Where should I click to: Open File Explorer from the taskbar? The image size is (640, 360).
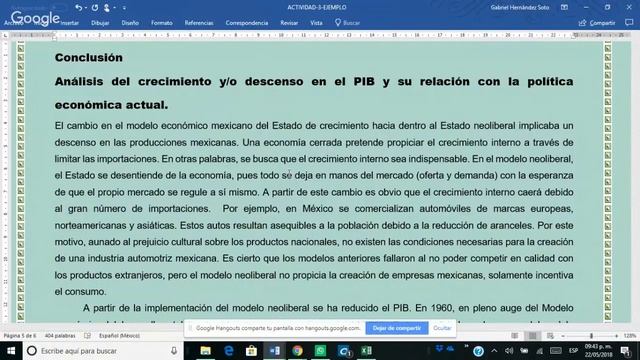coord(205,351)
